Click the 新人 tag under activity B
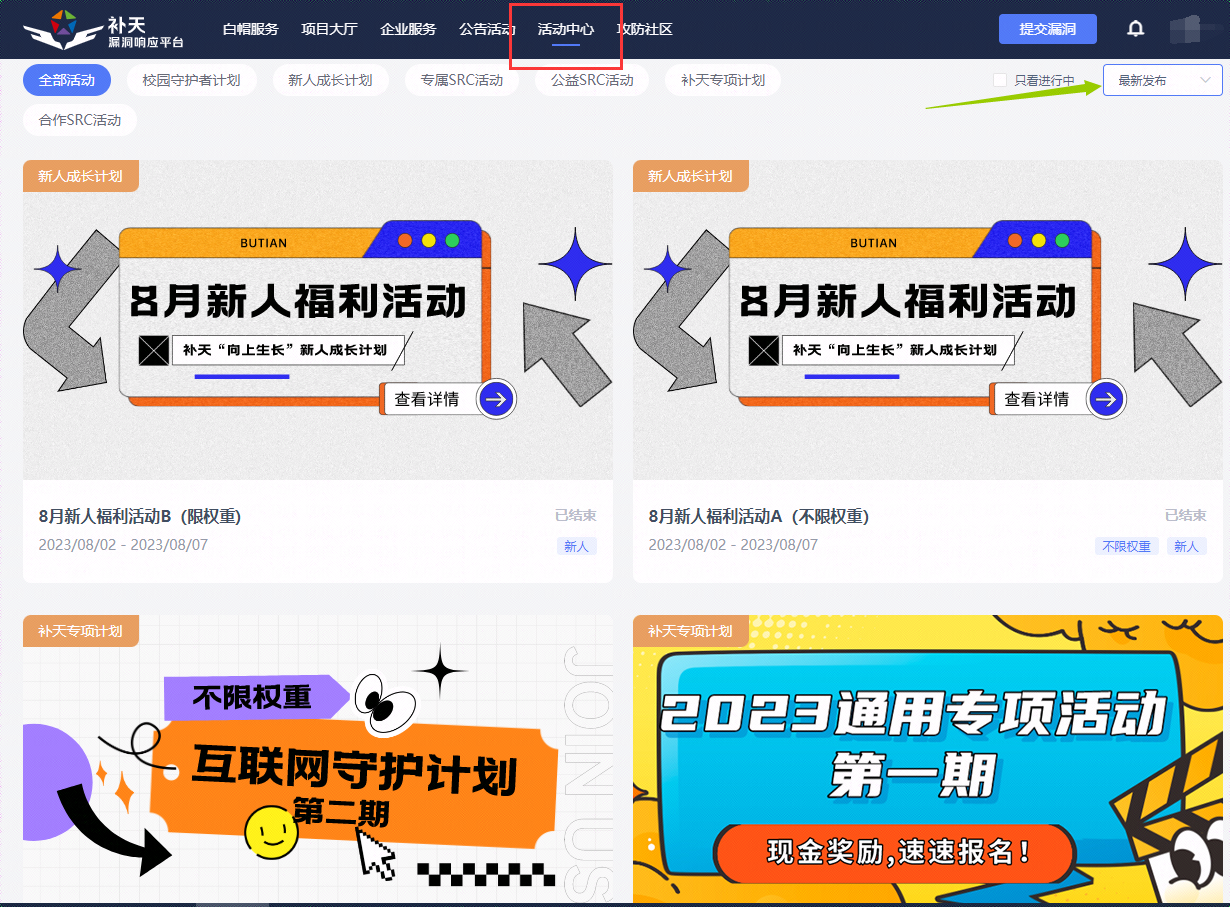 pyautogui.click(x=576, y=546)
